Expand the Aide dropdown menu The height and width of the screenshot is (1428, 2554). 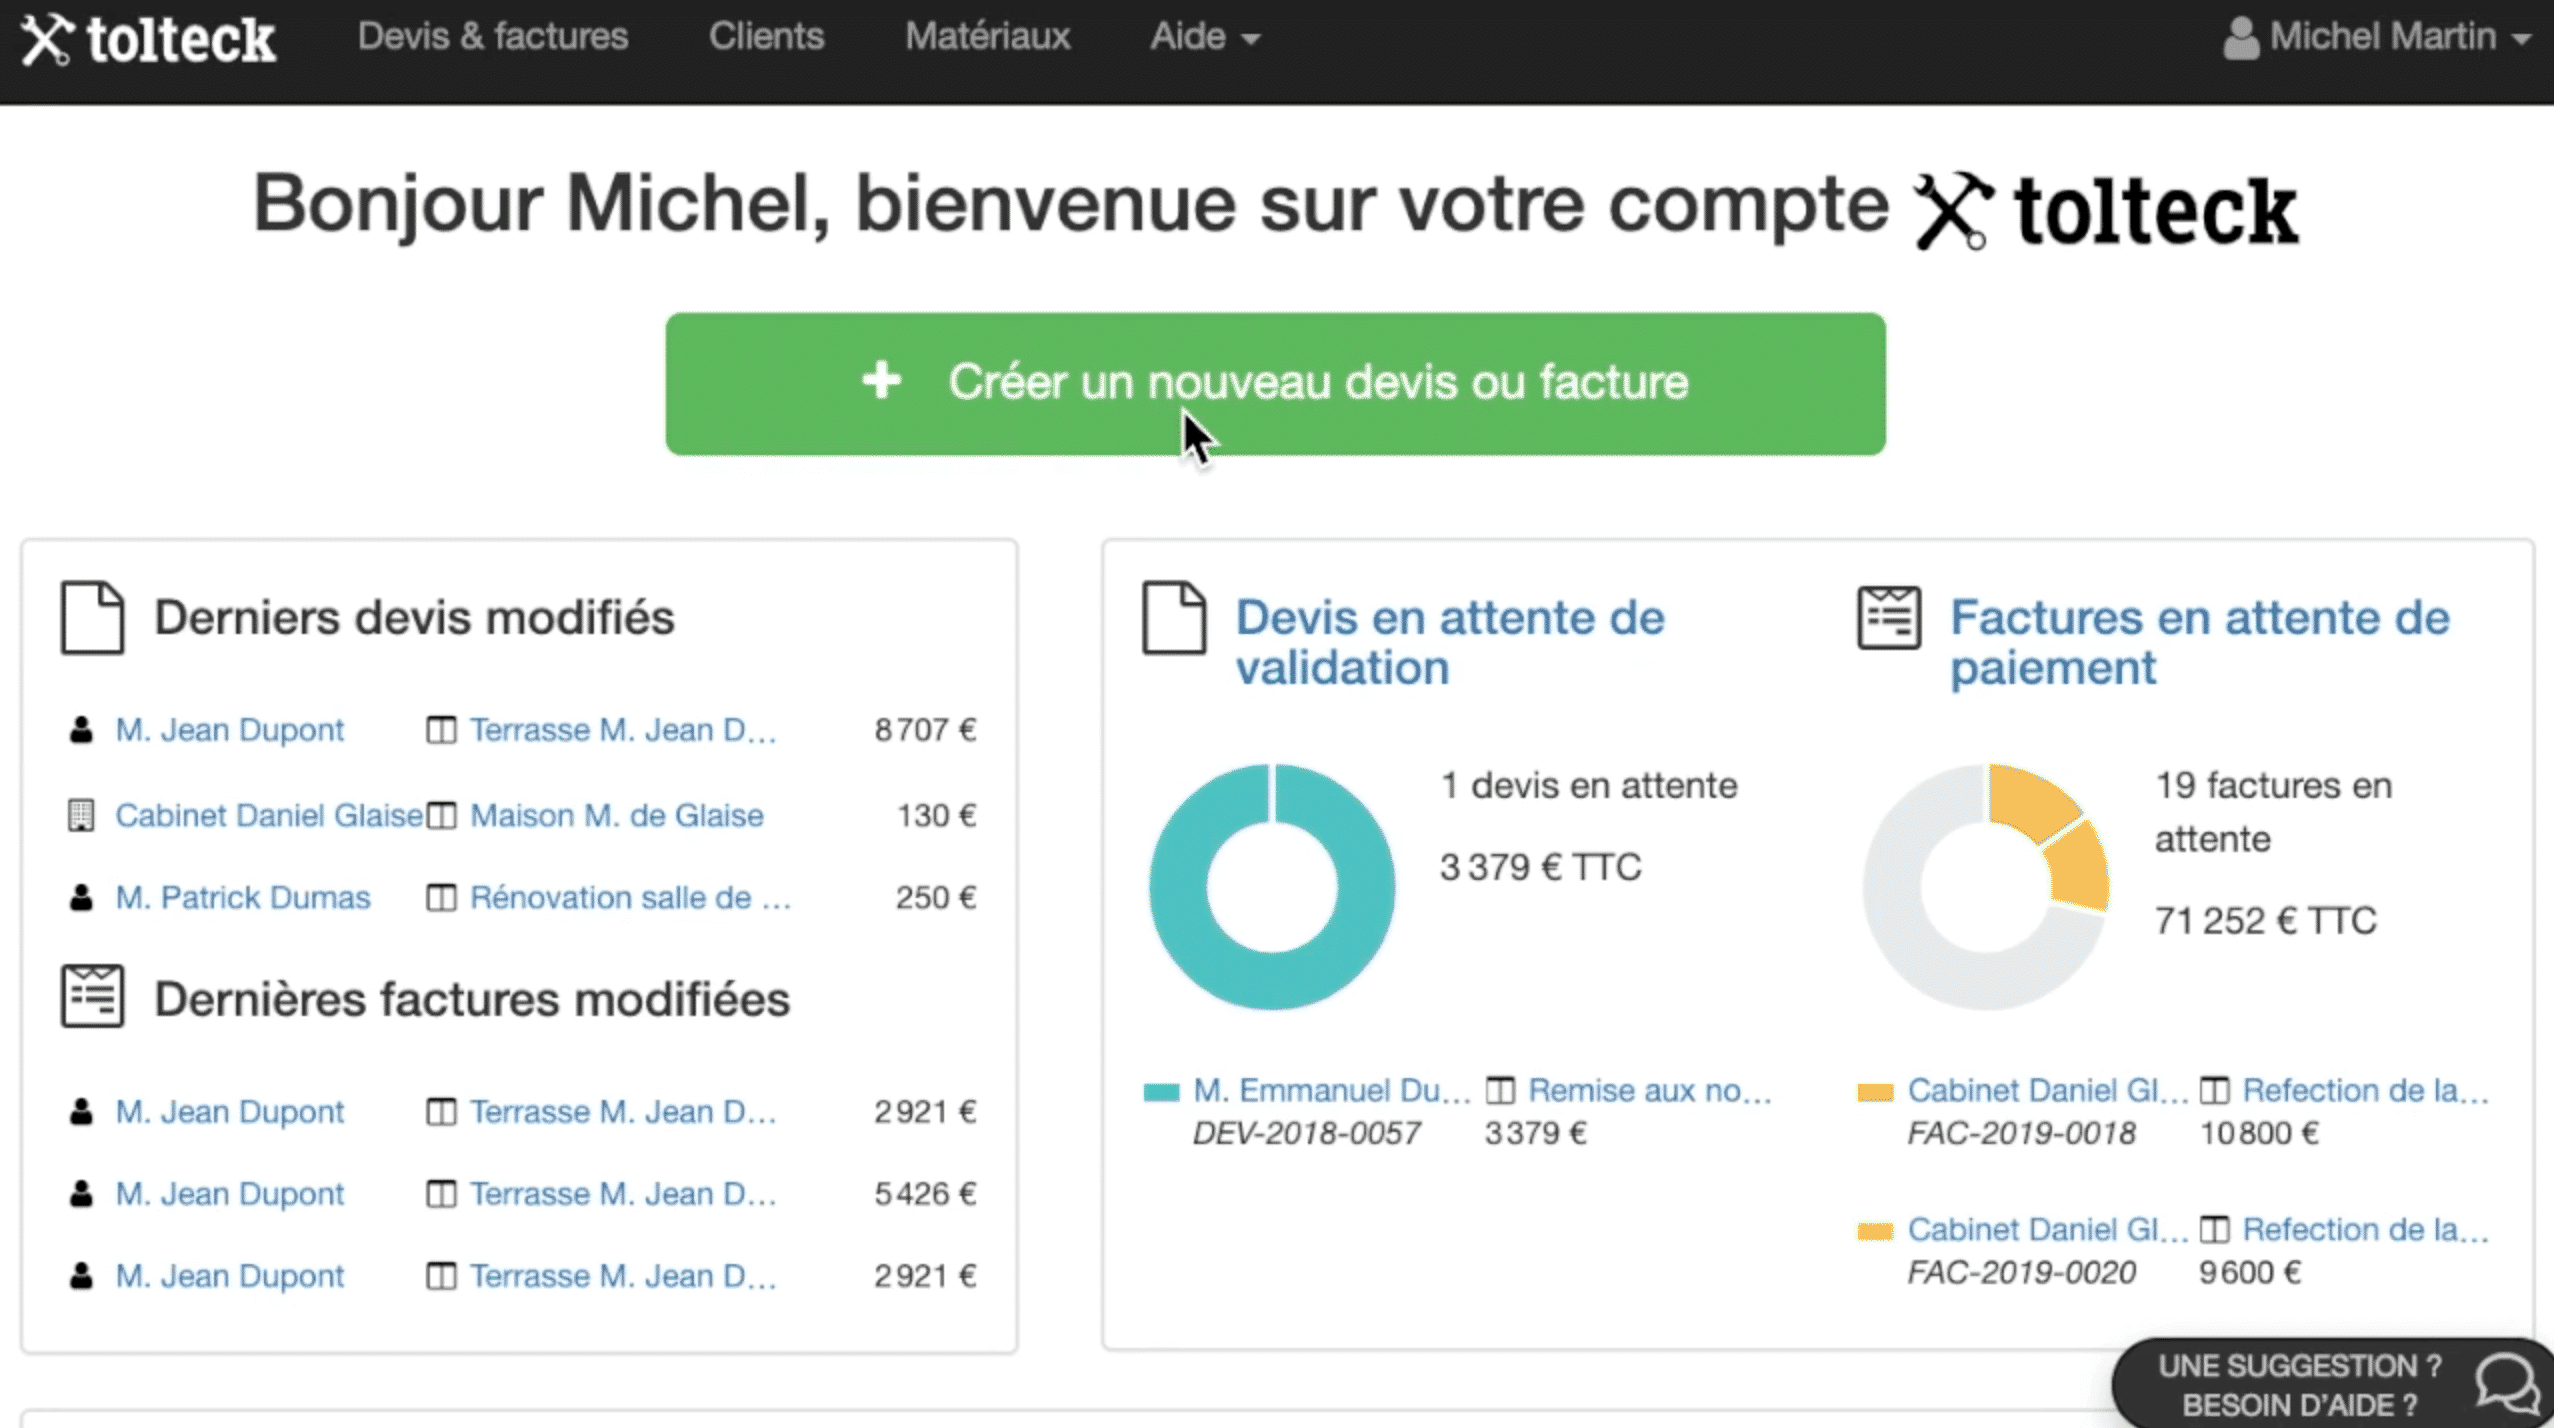tap(1205, 37)
